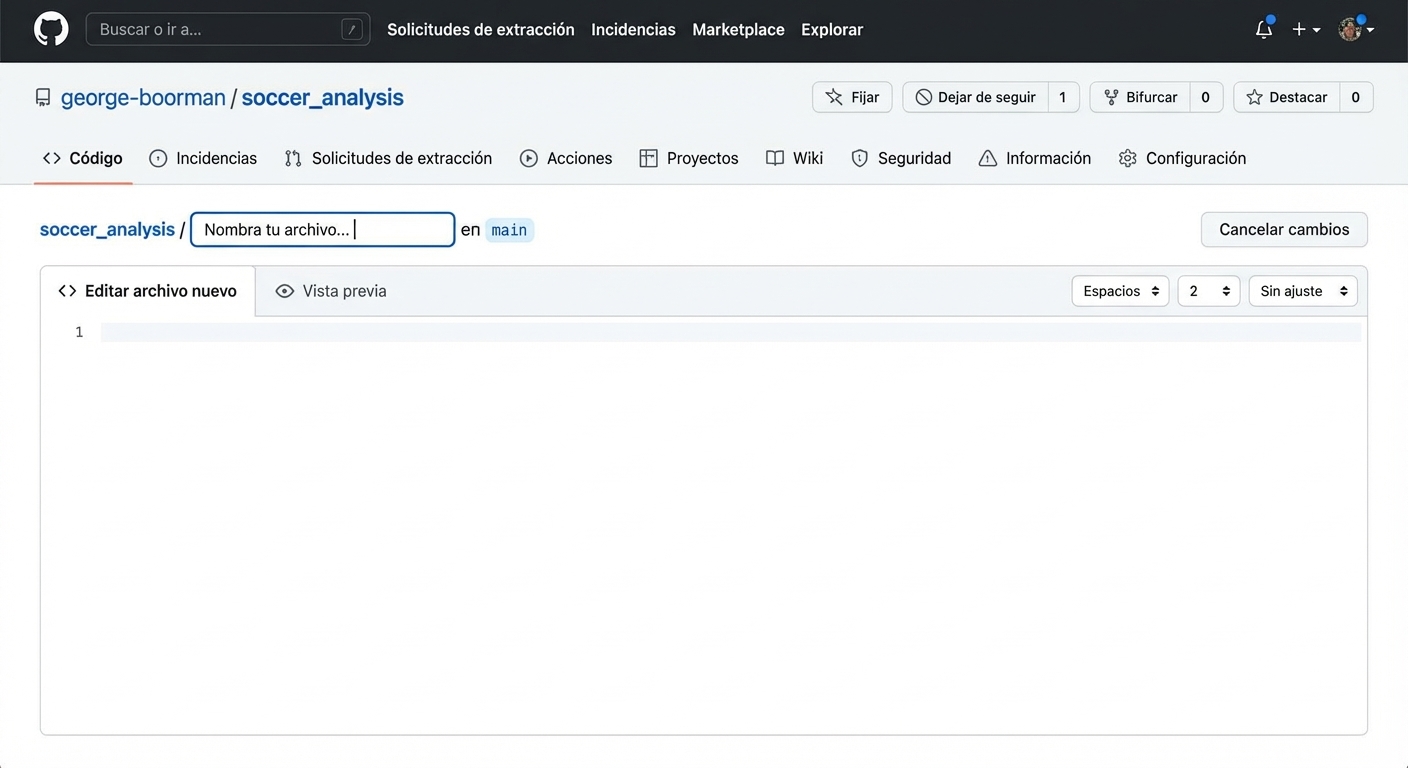
Task: Open soccer_analysis repository title link
Action: click(x=322, y=97)
